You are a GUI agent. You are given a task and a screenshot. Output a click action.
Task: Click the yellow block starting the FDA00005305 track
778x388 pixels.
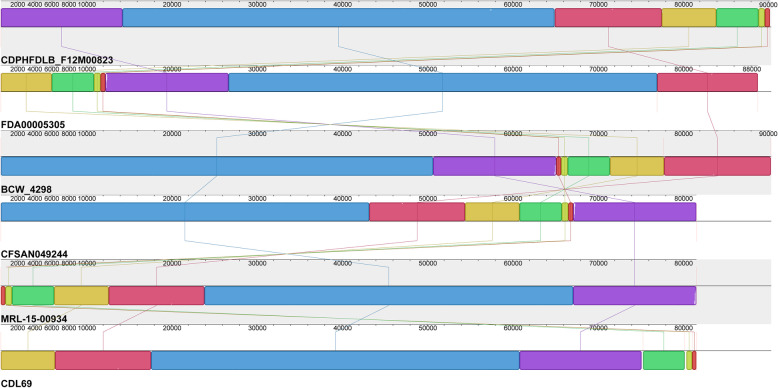26,82
